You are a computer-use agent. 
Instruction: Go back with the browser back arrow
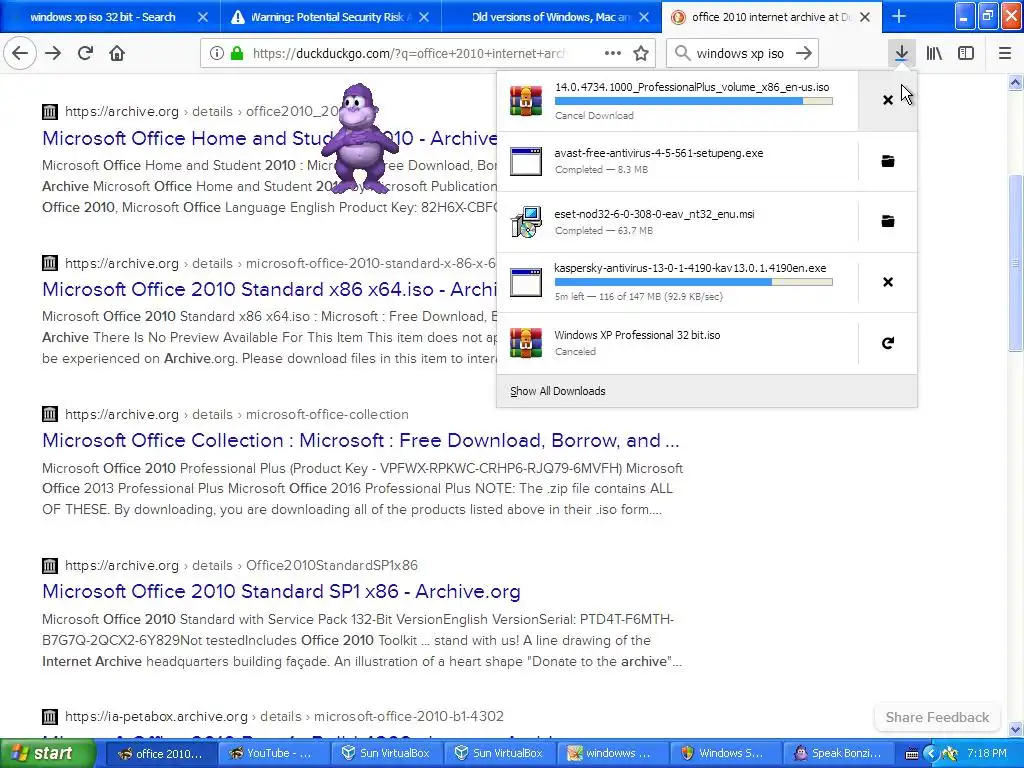point(20,54)
